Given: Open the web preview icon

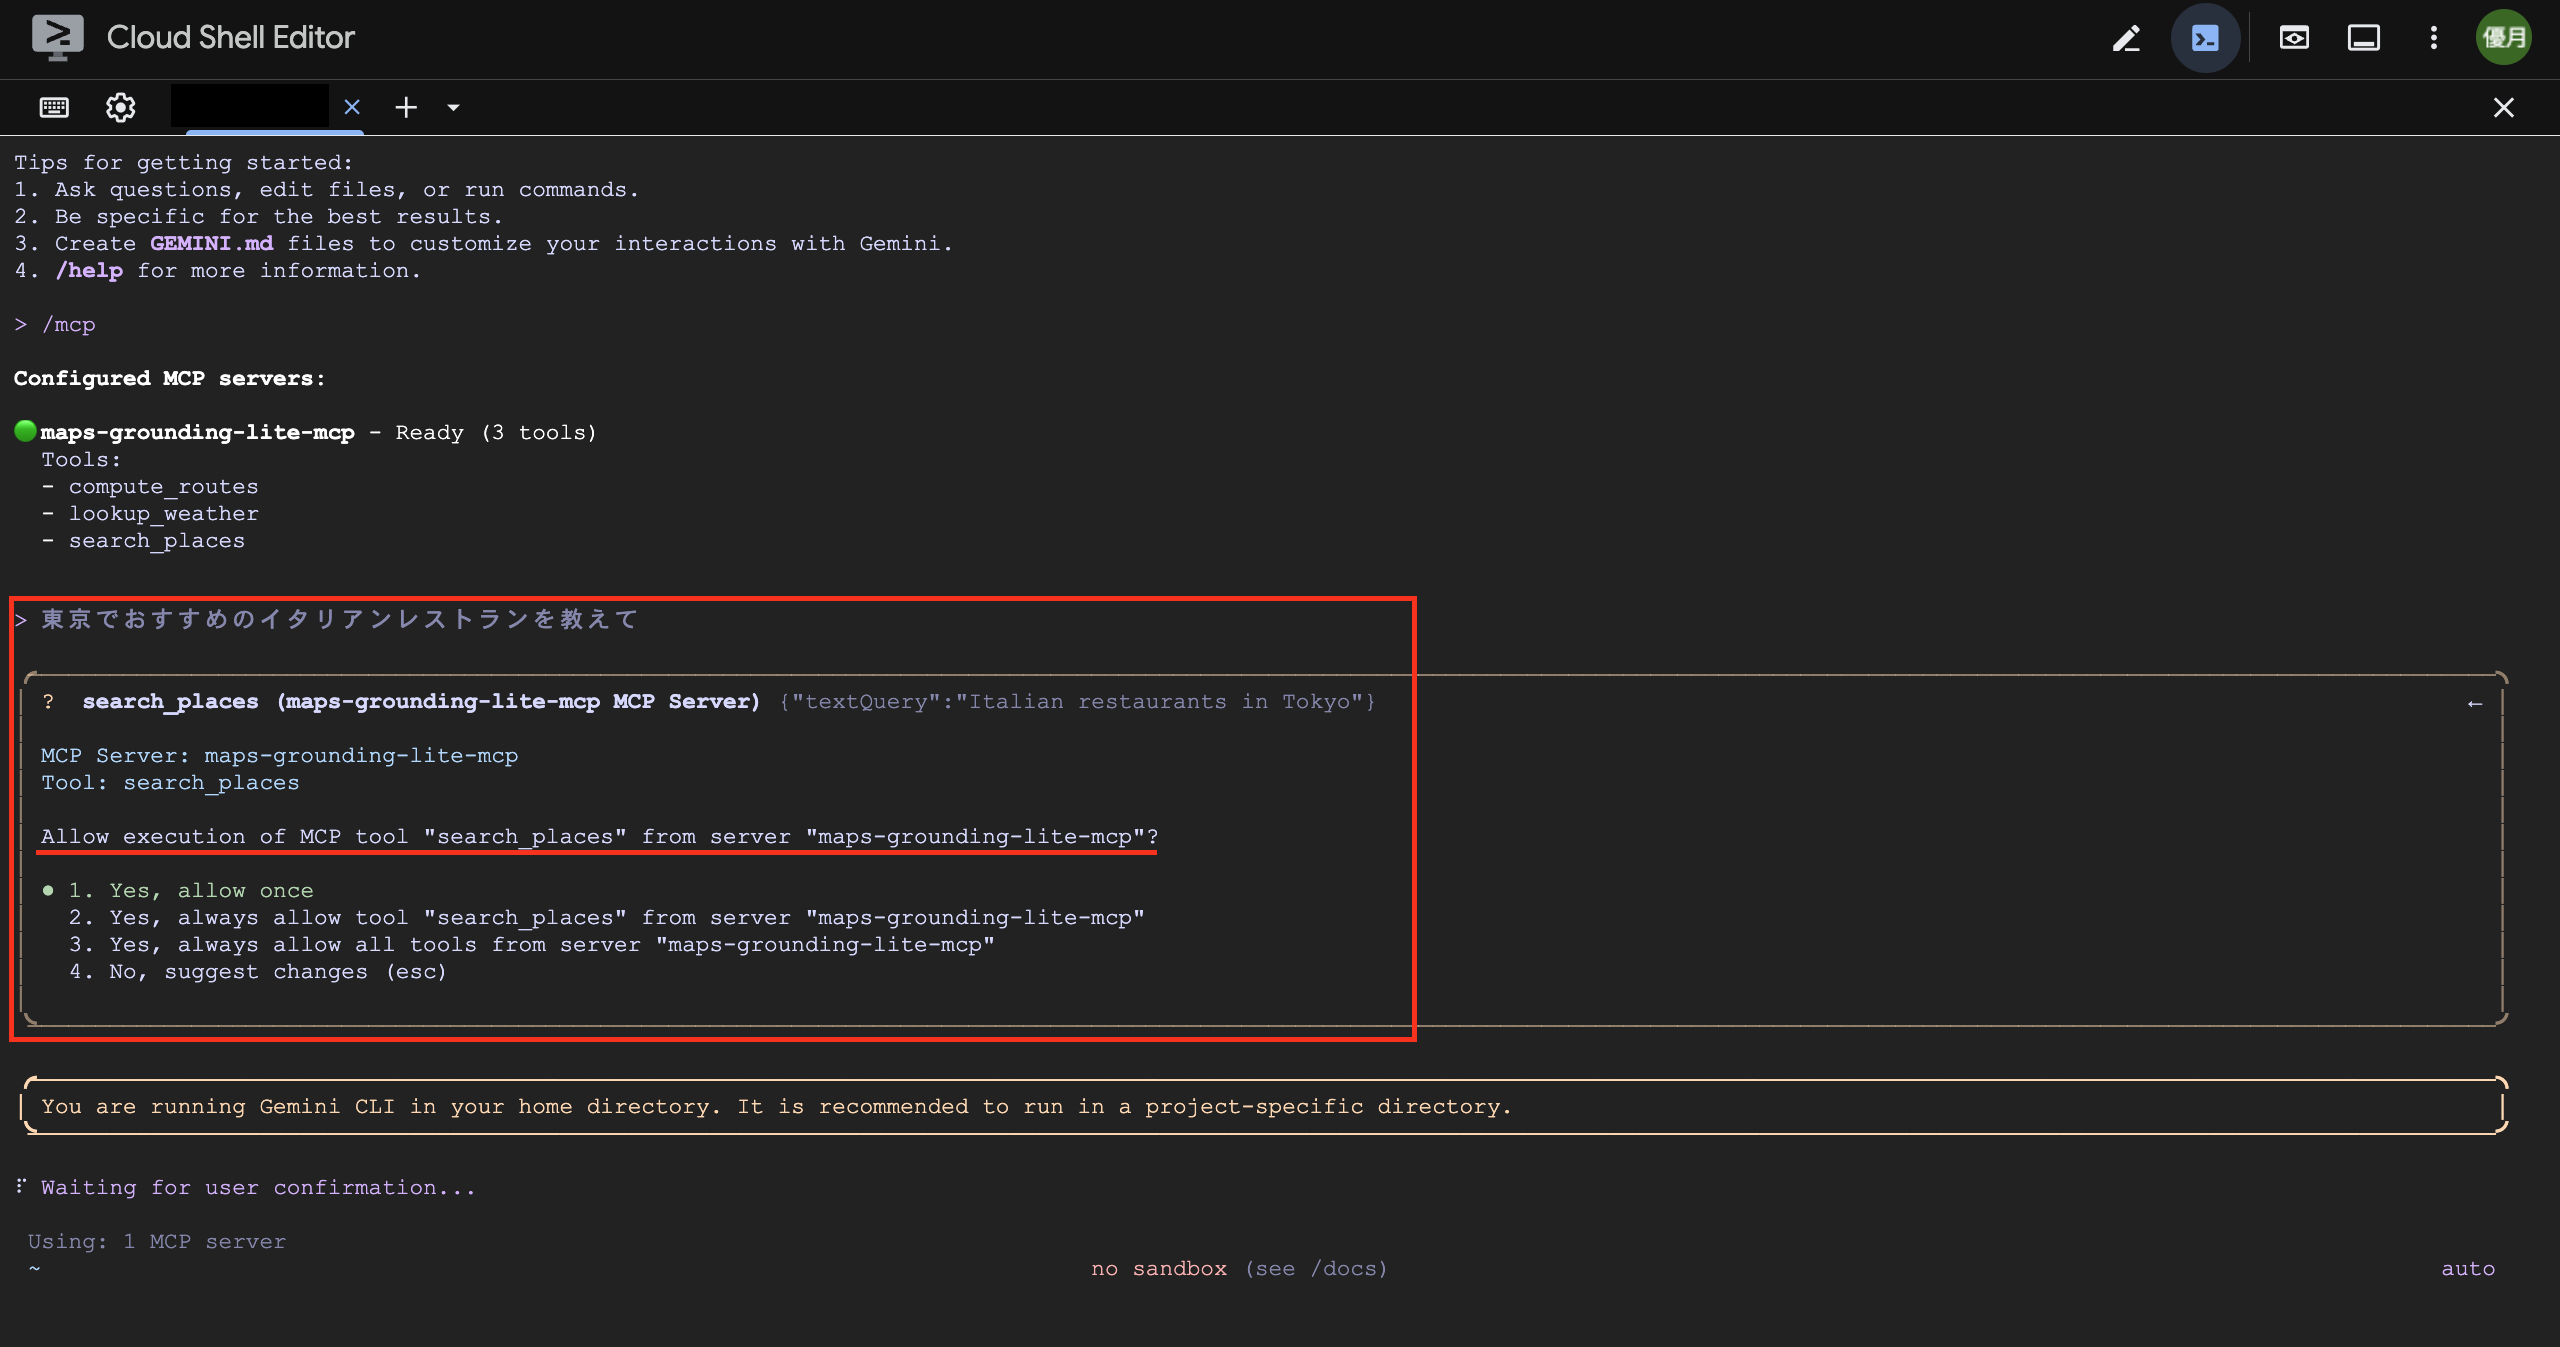Looking at the screenshot, I should tap(2294, 38).
